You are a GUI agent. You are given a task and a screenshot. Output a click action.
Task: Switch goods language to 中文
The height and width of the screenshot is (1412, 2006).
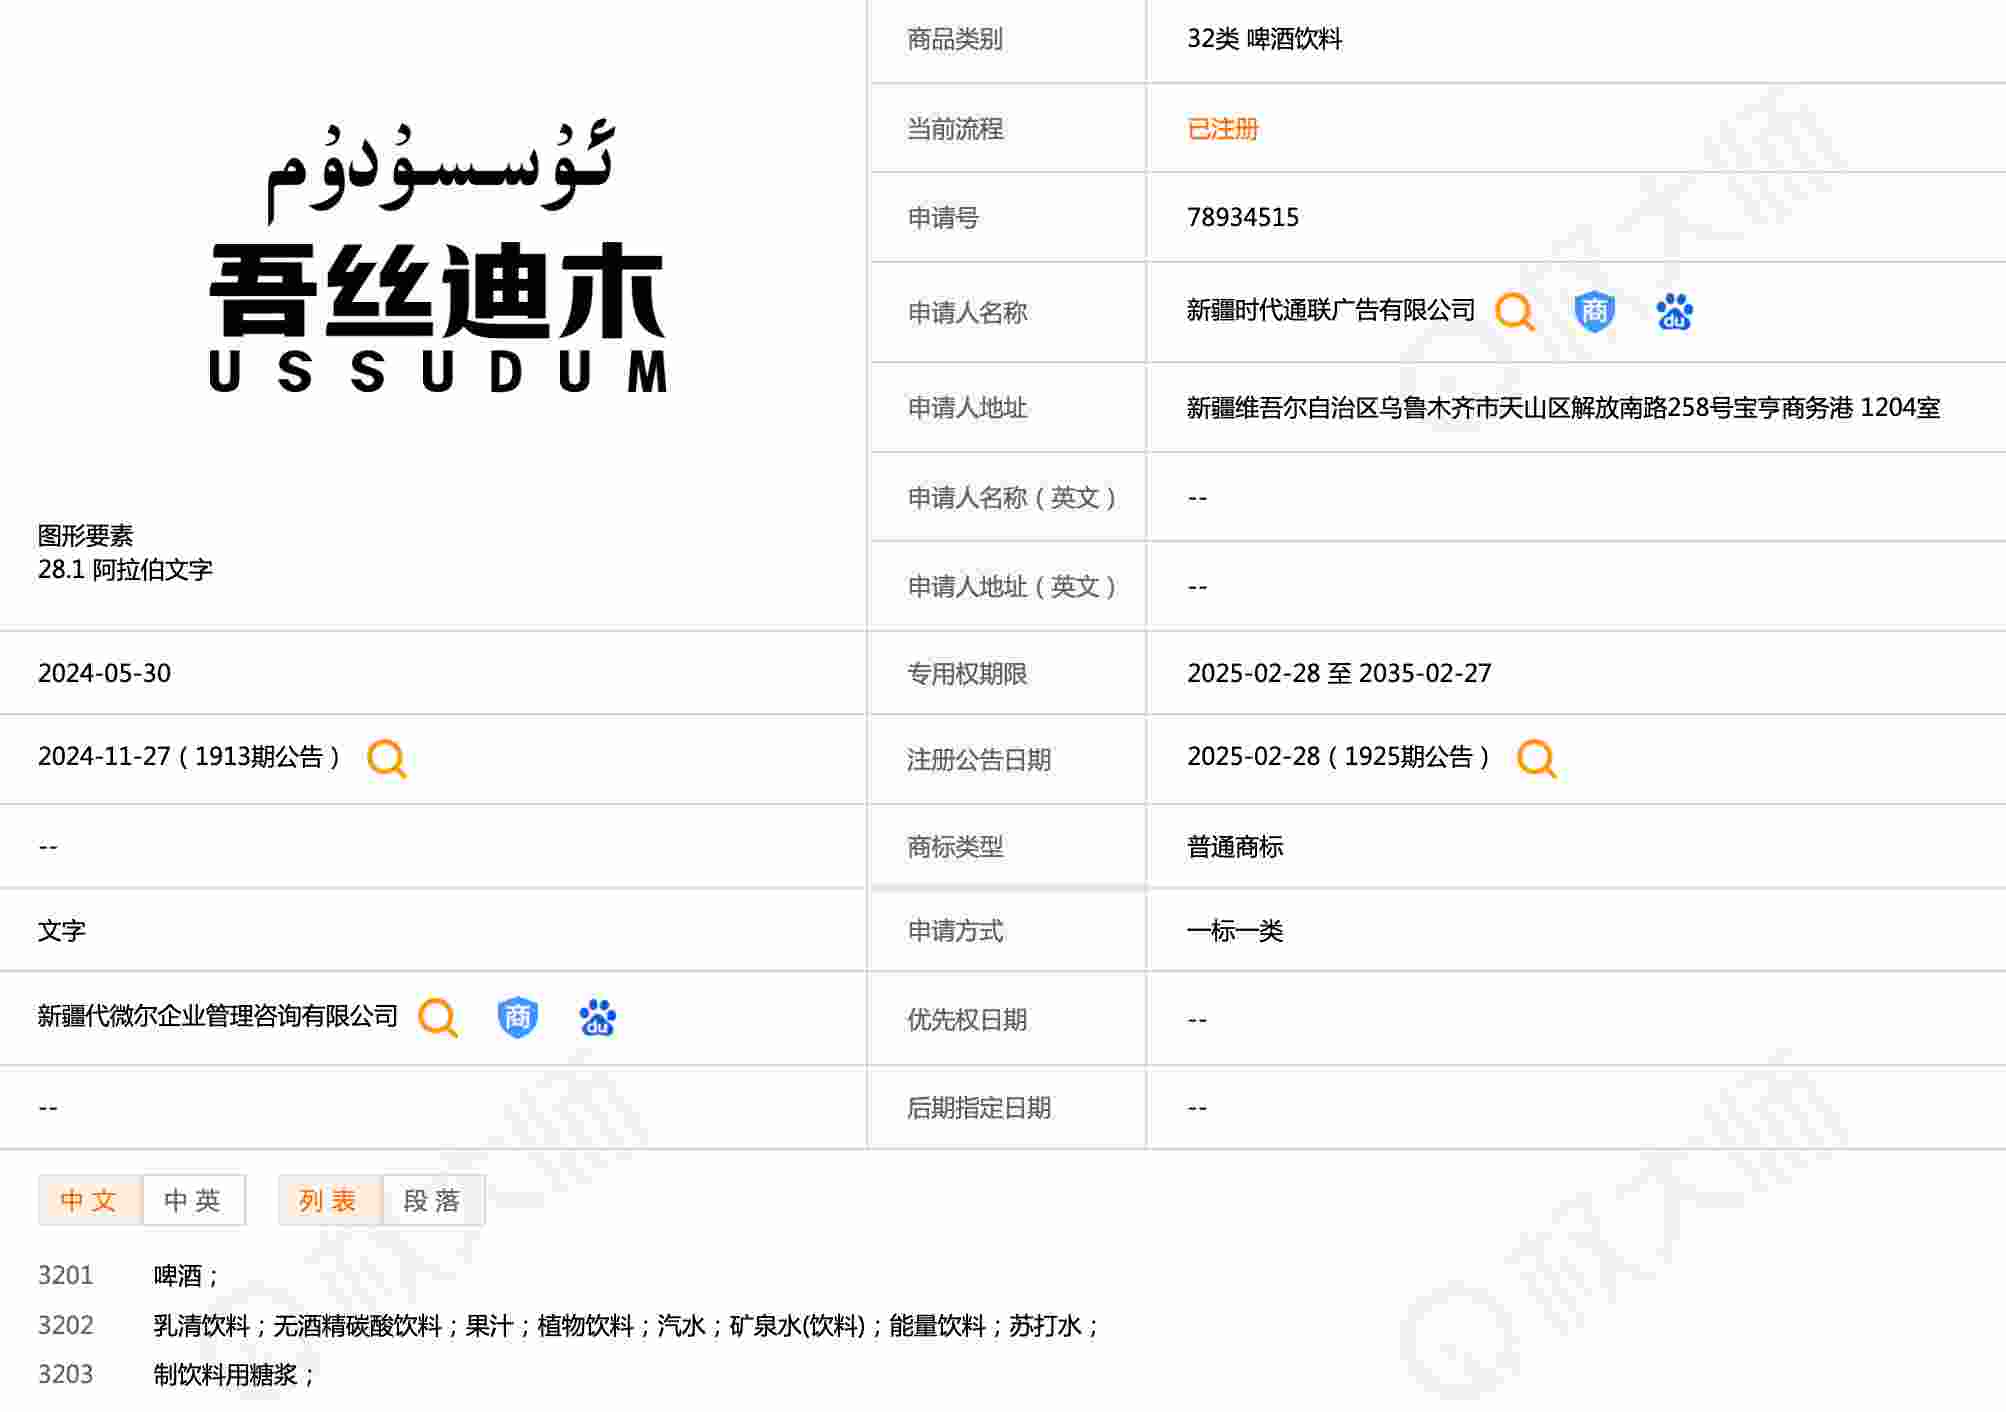(x=90, y=1200)
